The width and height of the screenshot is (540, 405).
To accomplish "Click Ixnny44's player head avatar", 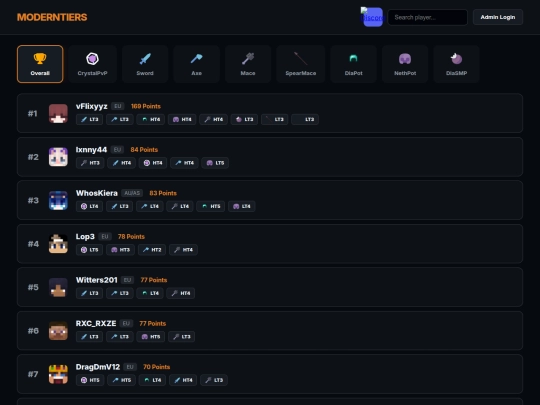I will click(58, 157).
